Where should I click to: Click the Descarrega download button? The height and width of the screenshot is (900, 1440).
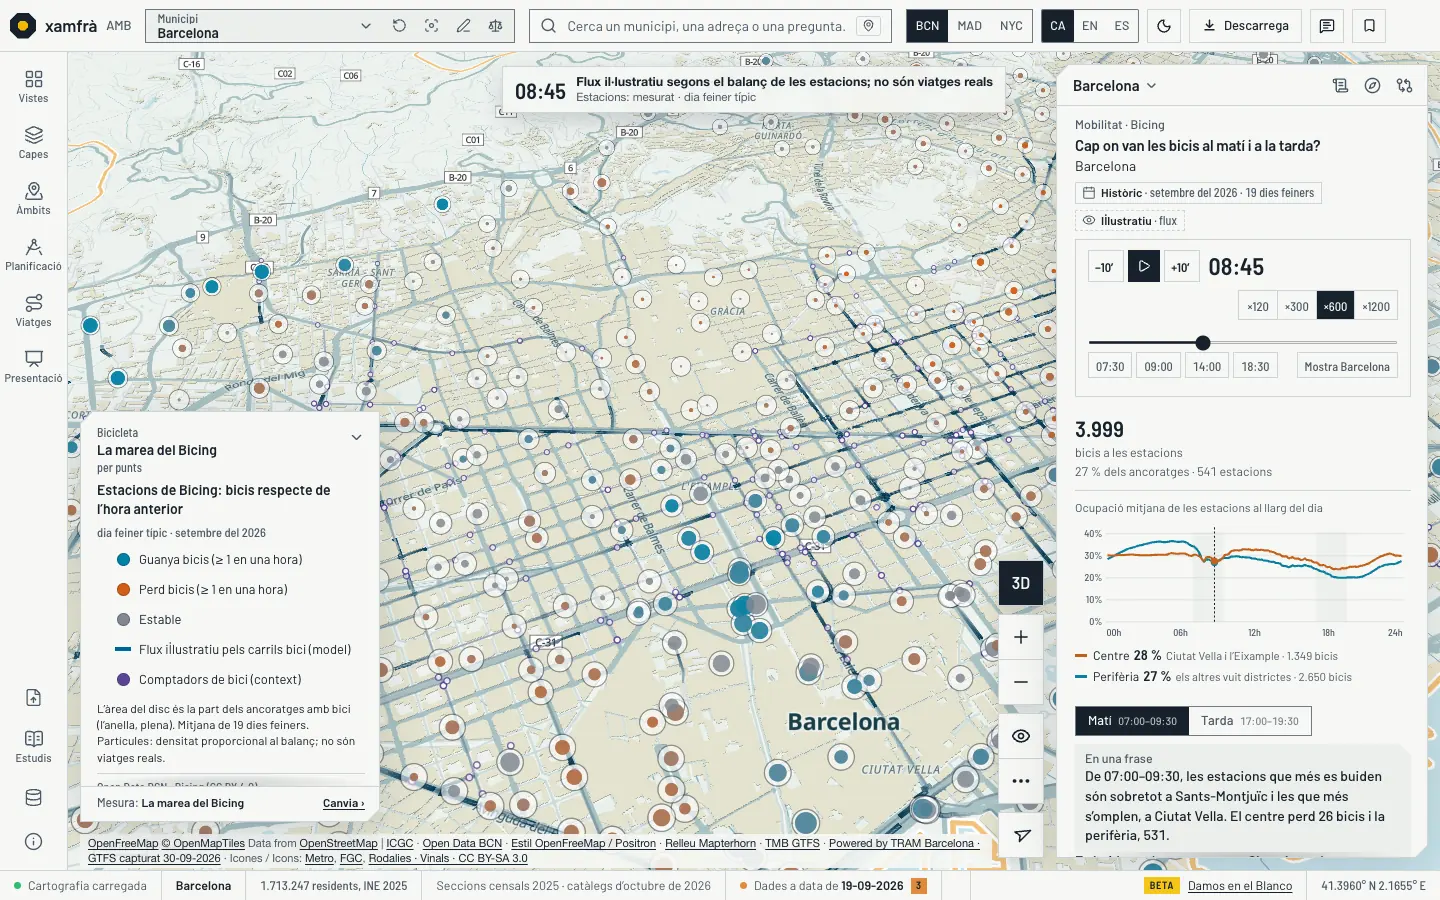(1245, 26)
